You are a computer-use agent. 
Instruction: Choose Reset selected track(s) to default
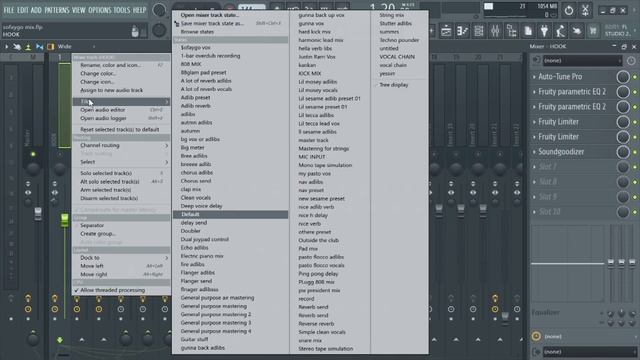122,129
